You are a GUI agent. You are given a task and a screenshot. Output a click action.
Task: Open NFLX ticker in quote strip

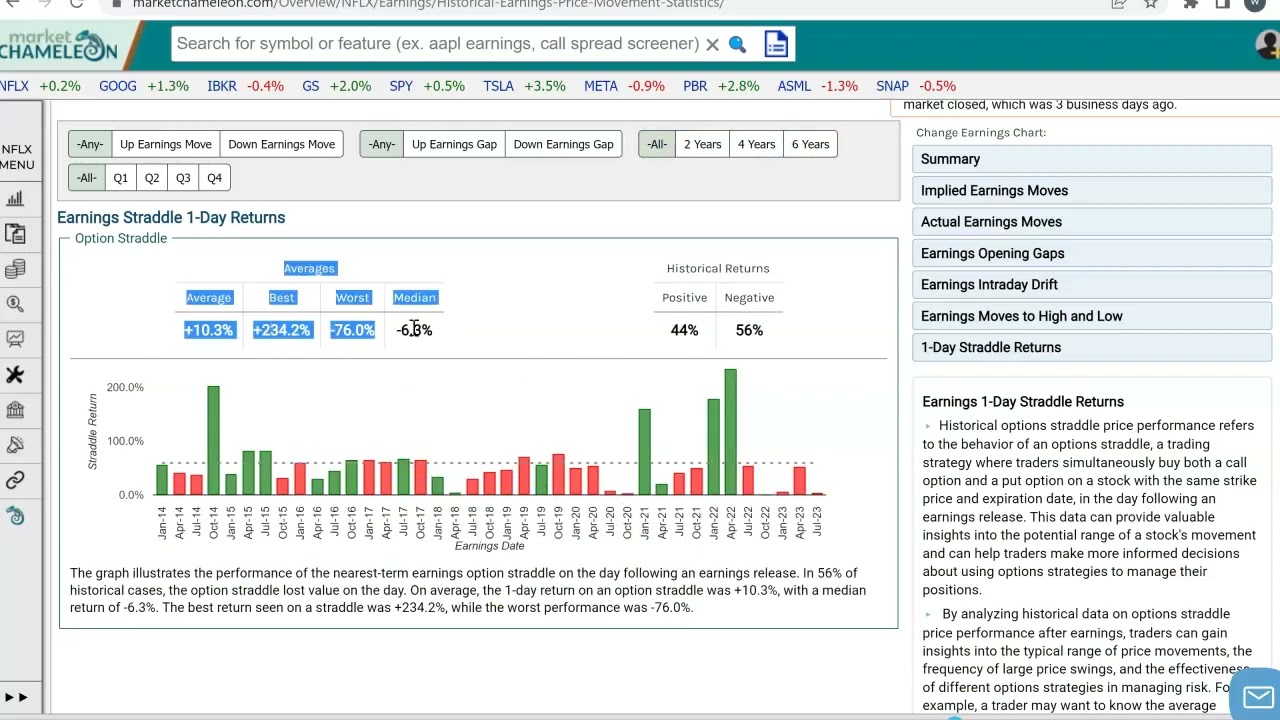click(14, 86)
